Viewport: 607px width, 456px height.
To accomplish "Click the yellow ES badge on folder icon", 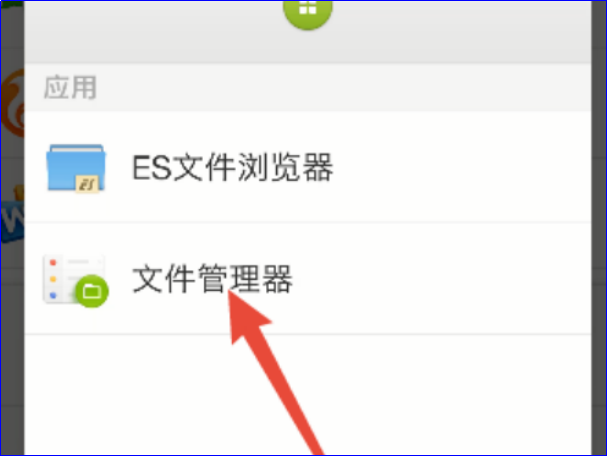I will [x=87, y=183].
